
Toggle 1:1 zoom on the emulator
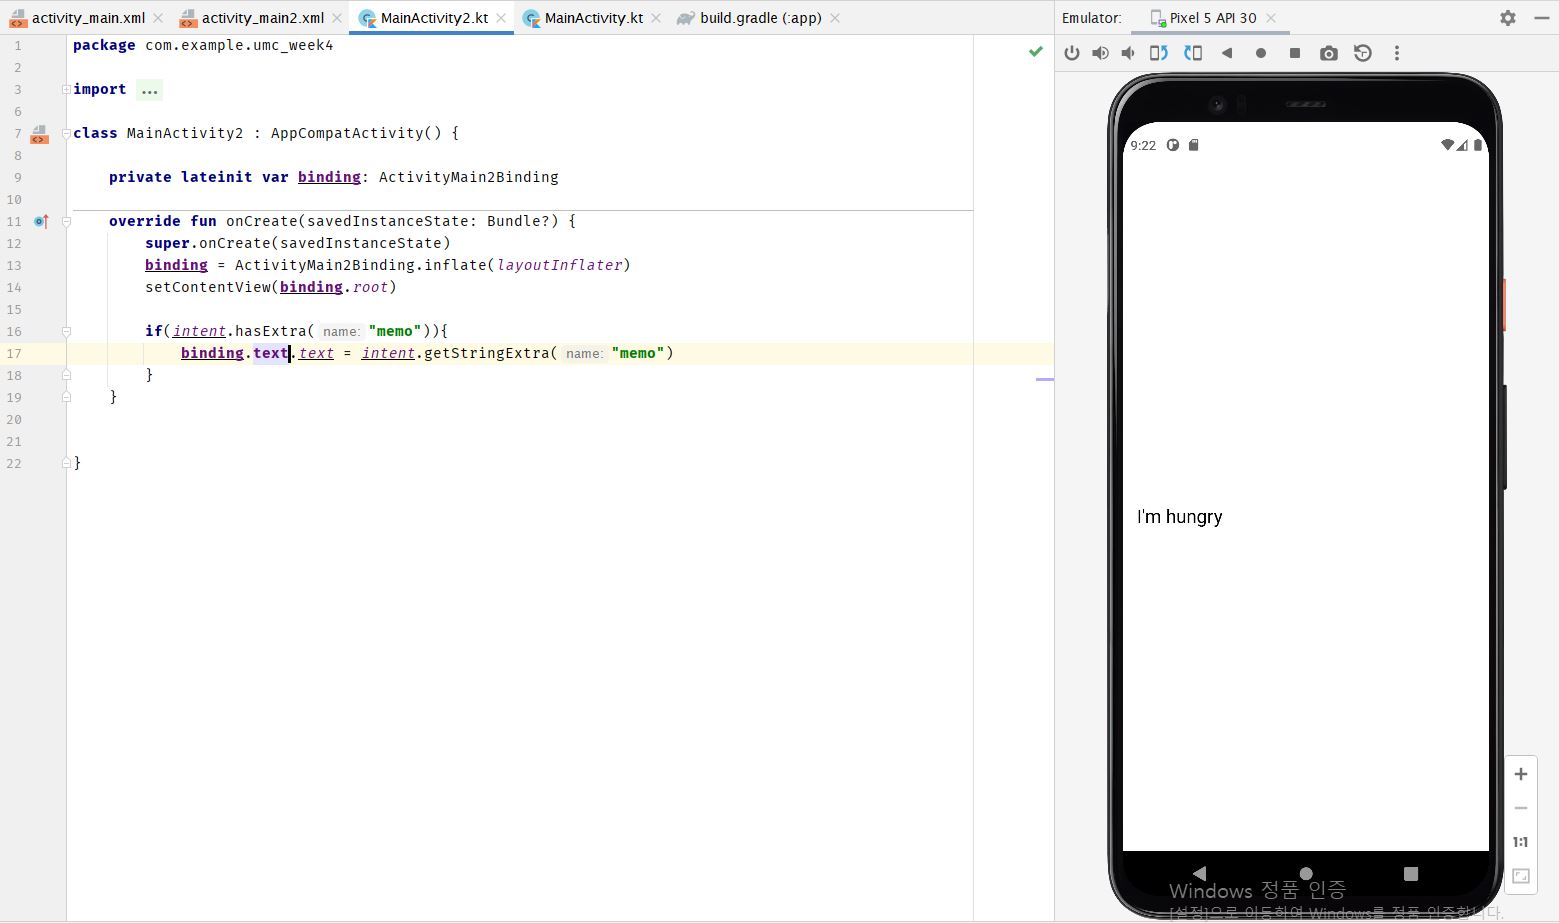point(1520,841)
